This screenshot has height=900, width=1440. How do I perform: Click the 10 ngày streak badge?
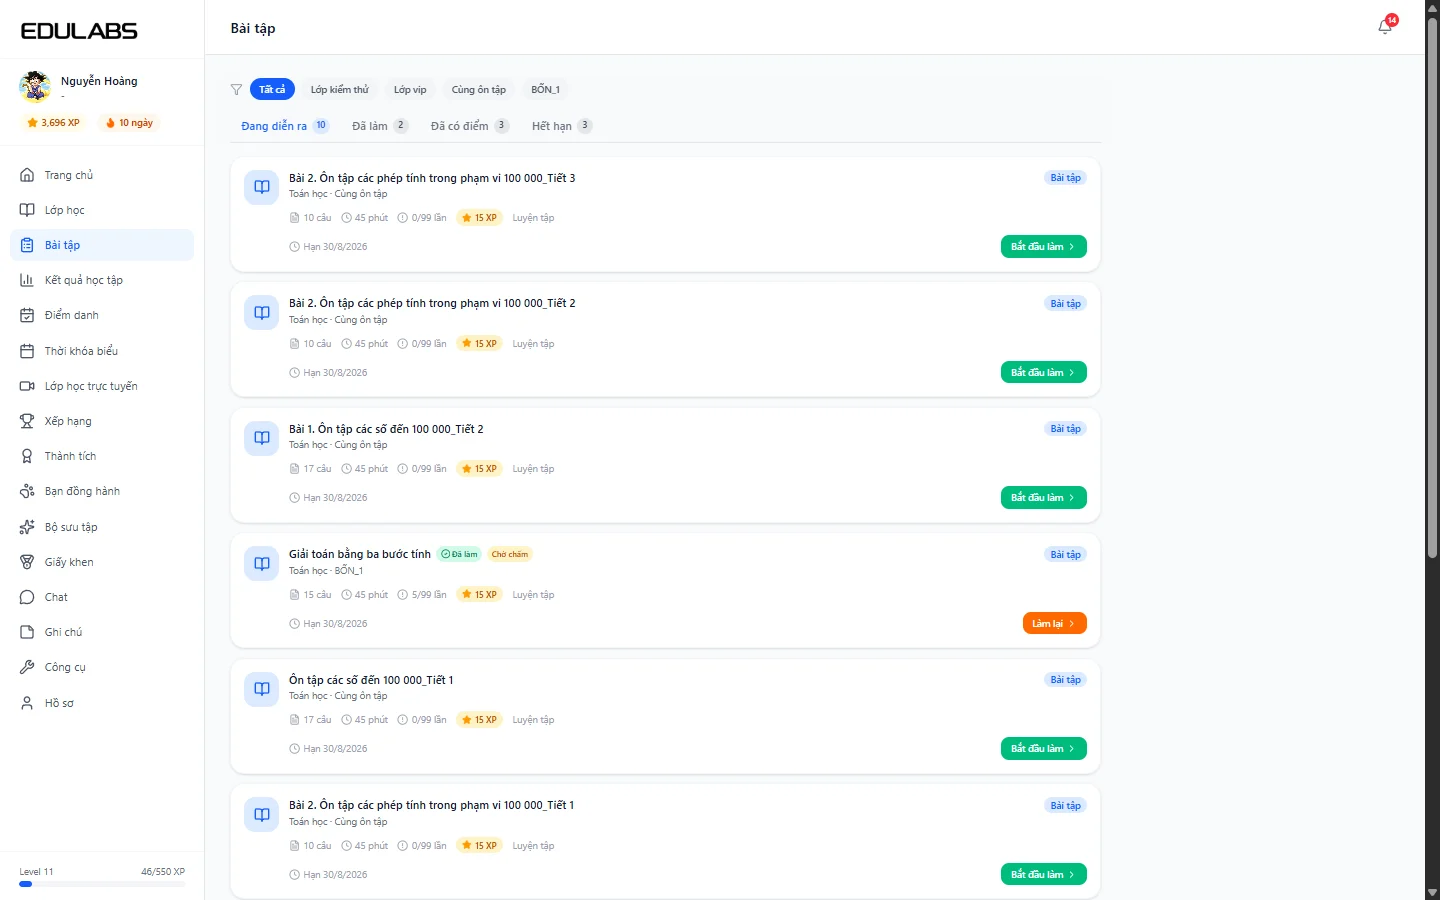click(129, 123)
